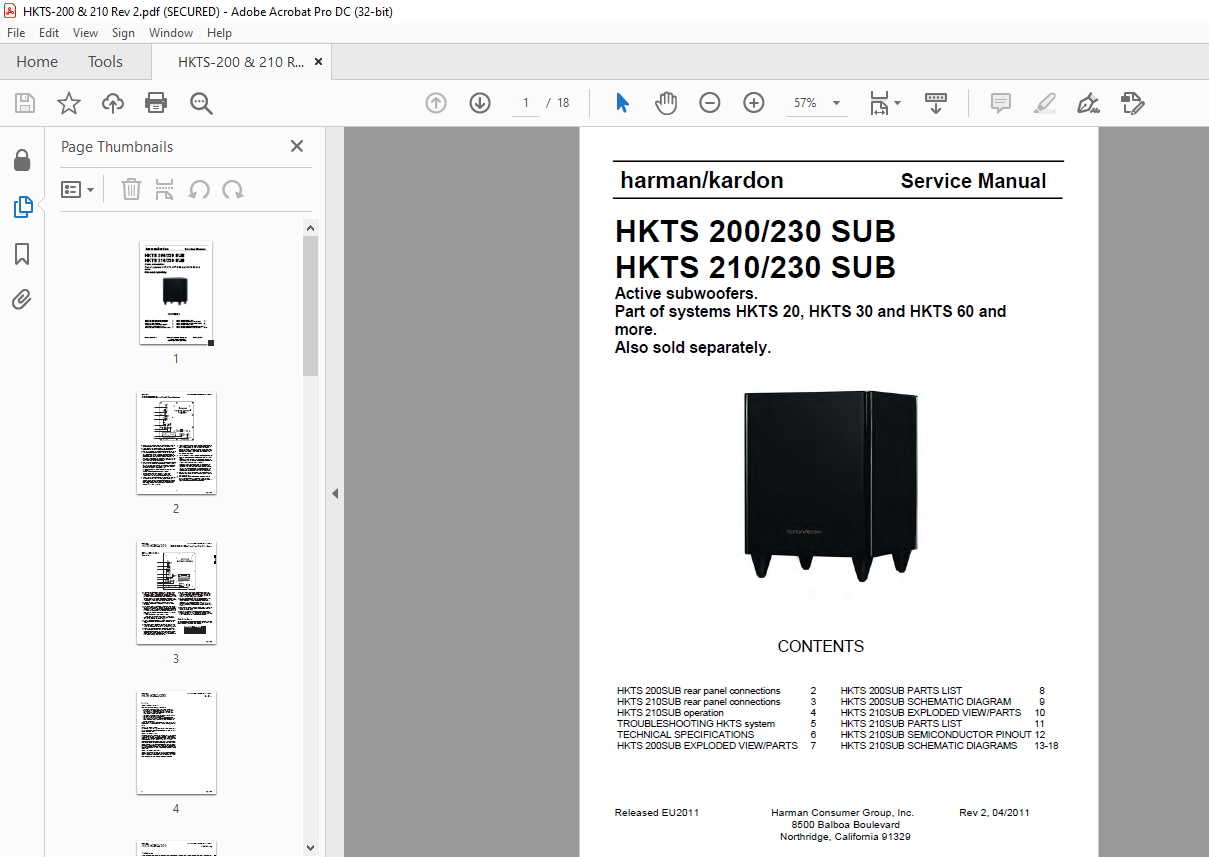Toggle the Page Thumbnails sidebar icon
Screen dimensions: 1209x857
click(x=22, y=207)
